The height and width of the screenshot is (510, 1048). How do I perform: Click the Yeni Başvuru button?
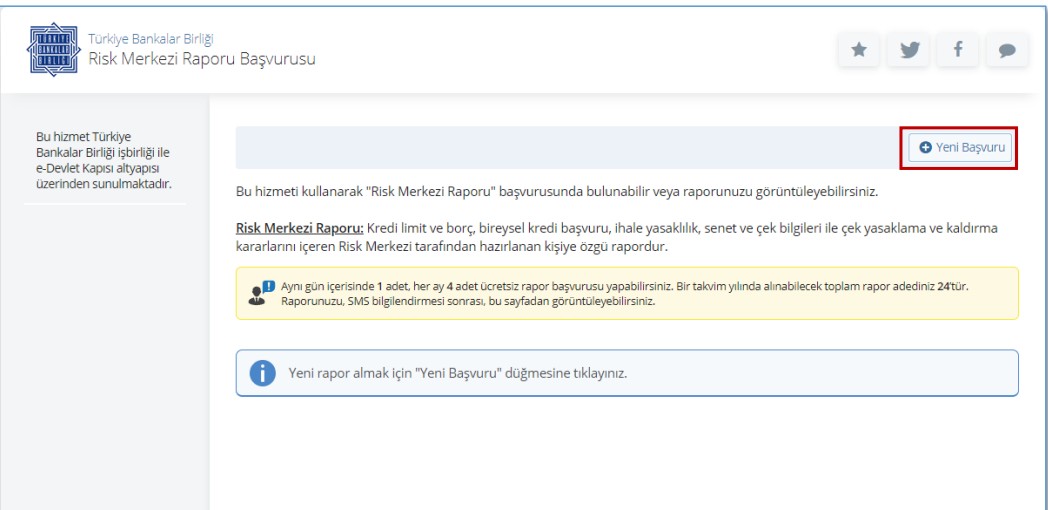click(x=960, y=148)
